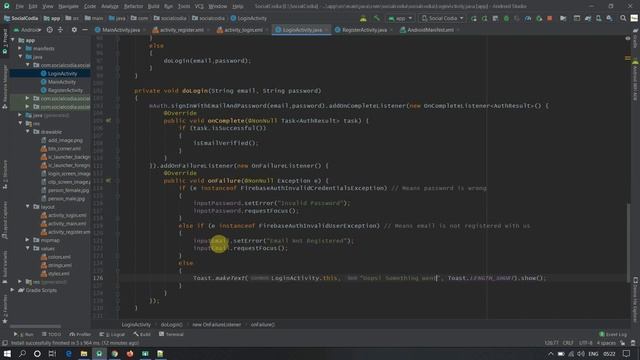Expand the manifests folder
The width and height of the screenshot is (640, 360).
[20, 48]
